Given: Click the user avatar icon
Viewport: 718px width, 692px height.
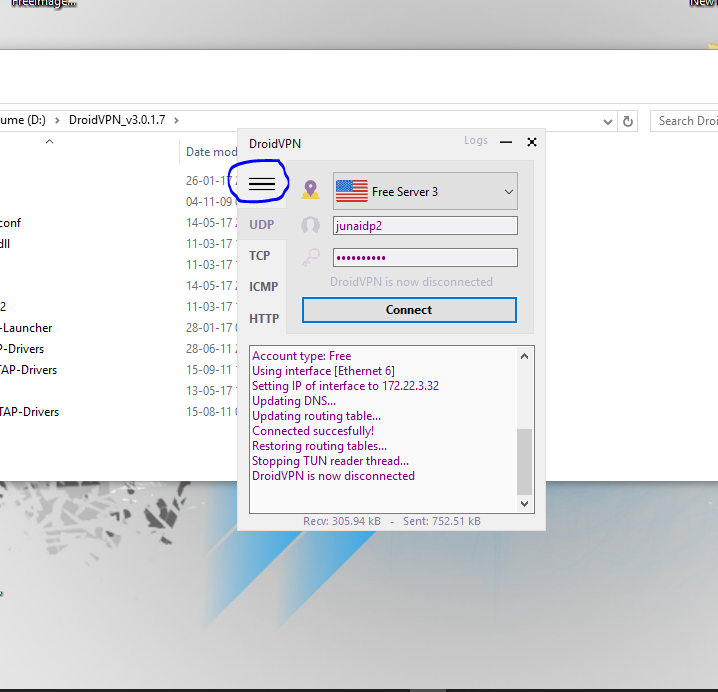Looking at the screenshot, I should tap(311, 226).
